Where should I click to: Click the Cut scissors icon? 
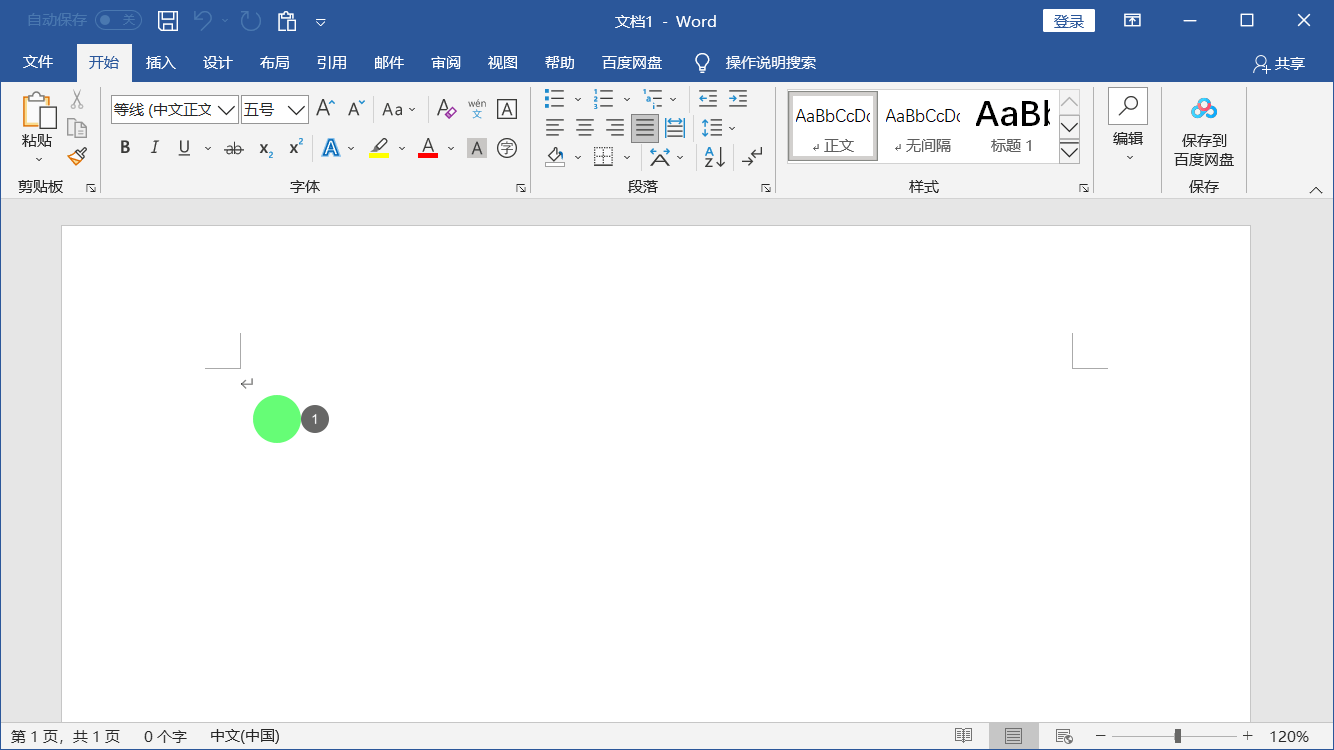coord(77,100)
